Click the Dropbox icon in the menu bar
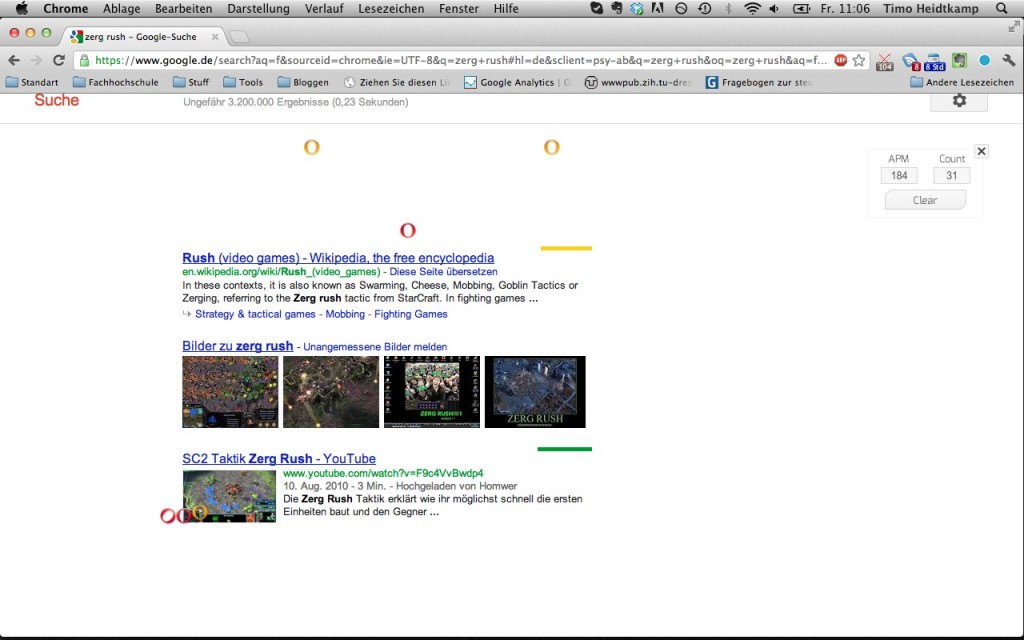The image size is (1024, 640). tap(637, 8)
